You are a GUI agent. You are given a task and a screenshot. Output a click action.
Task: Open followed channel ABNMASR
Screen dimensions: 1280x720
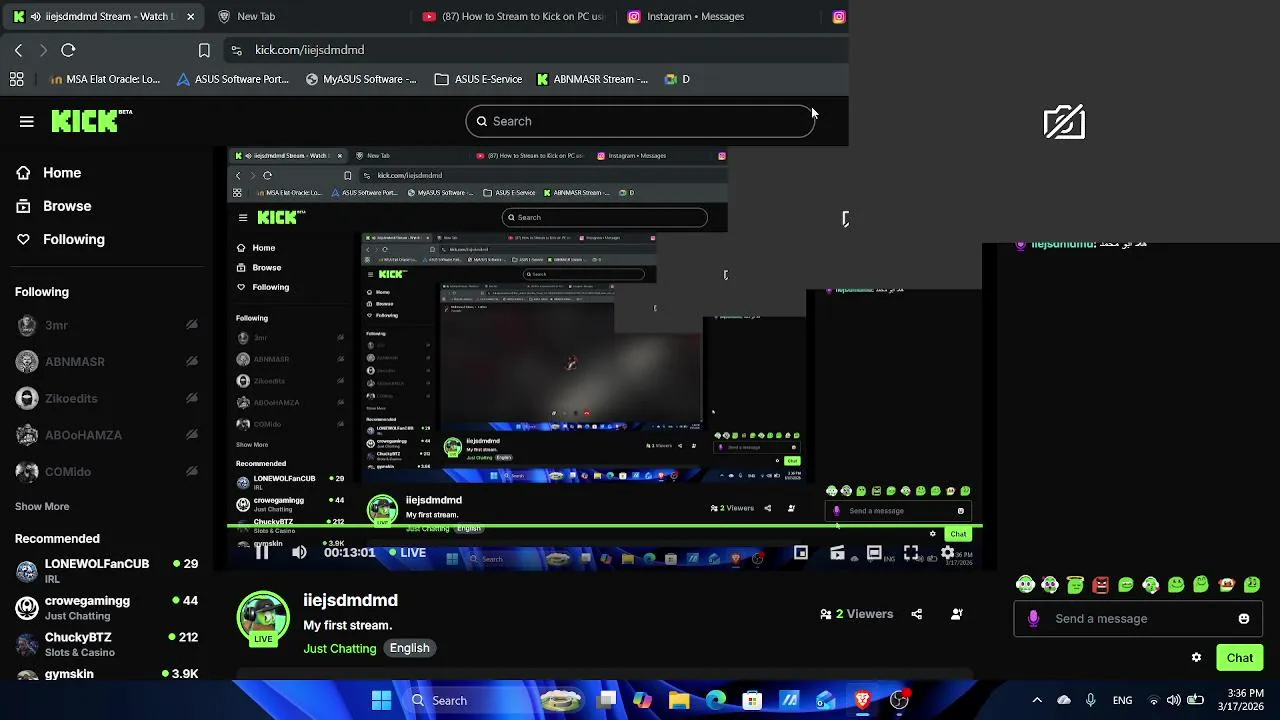click(107, 361)
